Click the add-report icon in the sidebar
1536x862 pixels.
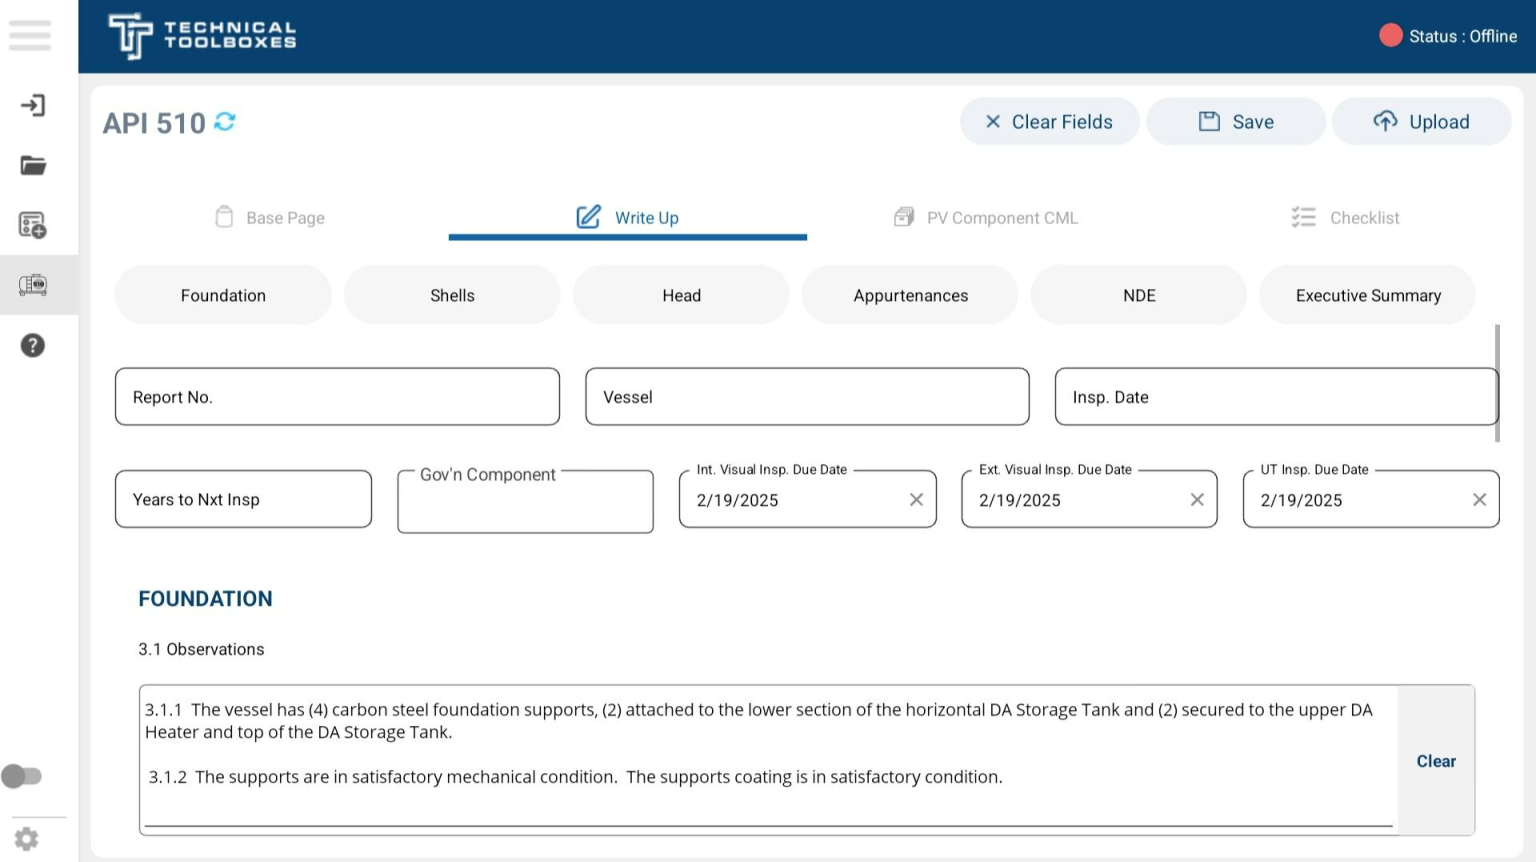[x=33, y=225]
